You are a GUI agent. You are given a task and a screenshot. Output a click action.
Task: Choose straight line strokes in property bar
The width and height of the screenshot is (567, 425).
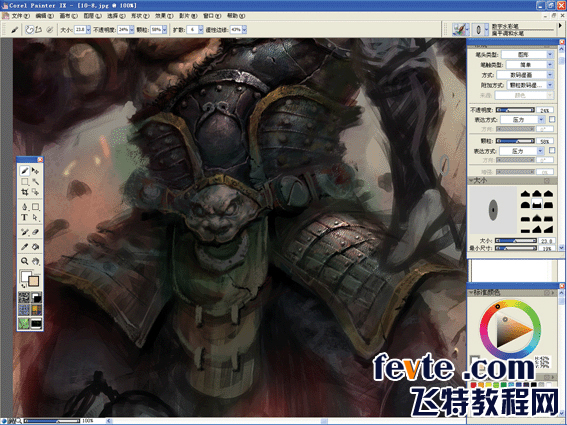[38, 30]
